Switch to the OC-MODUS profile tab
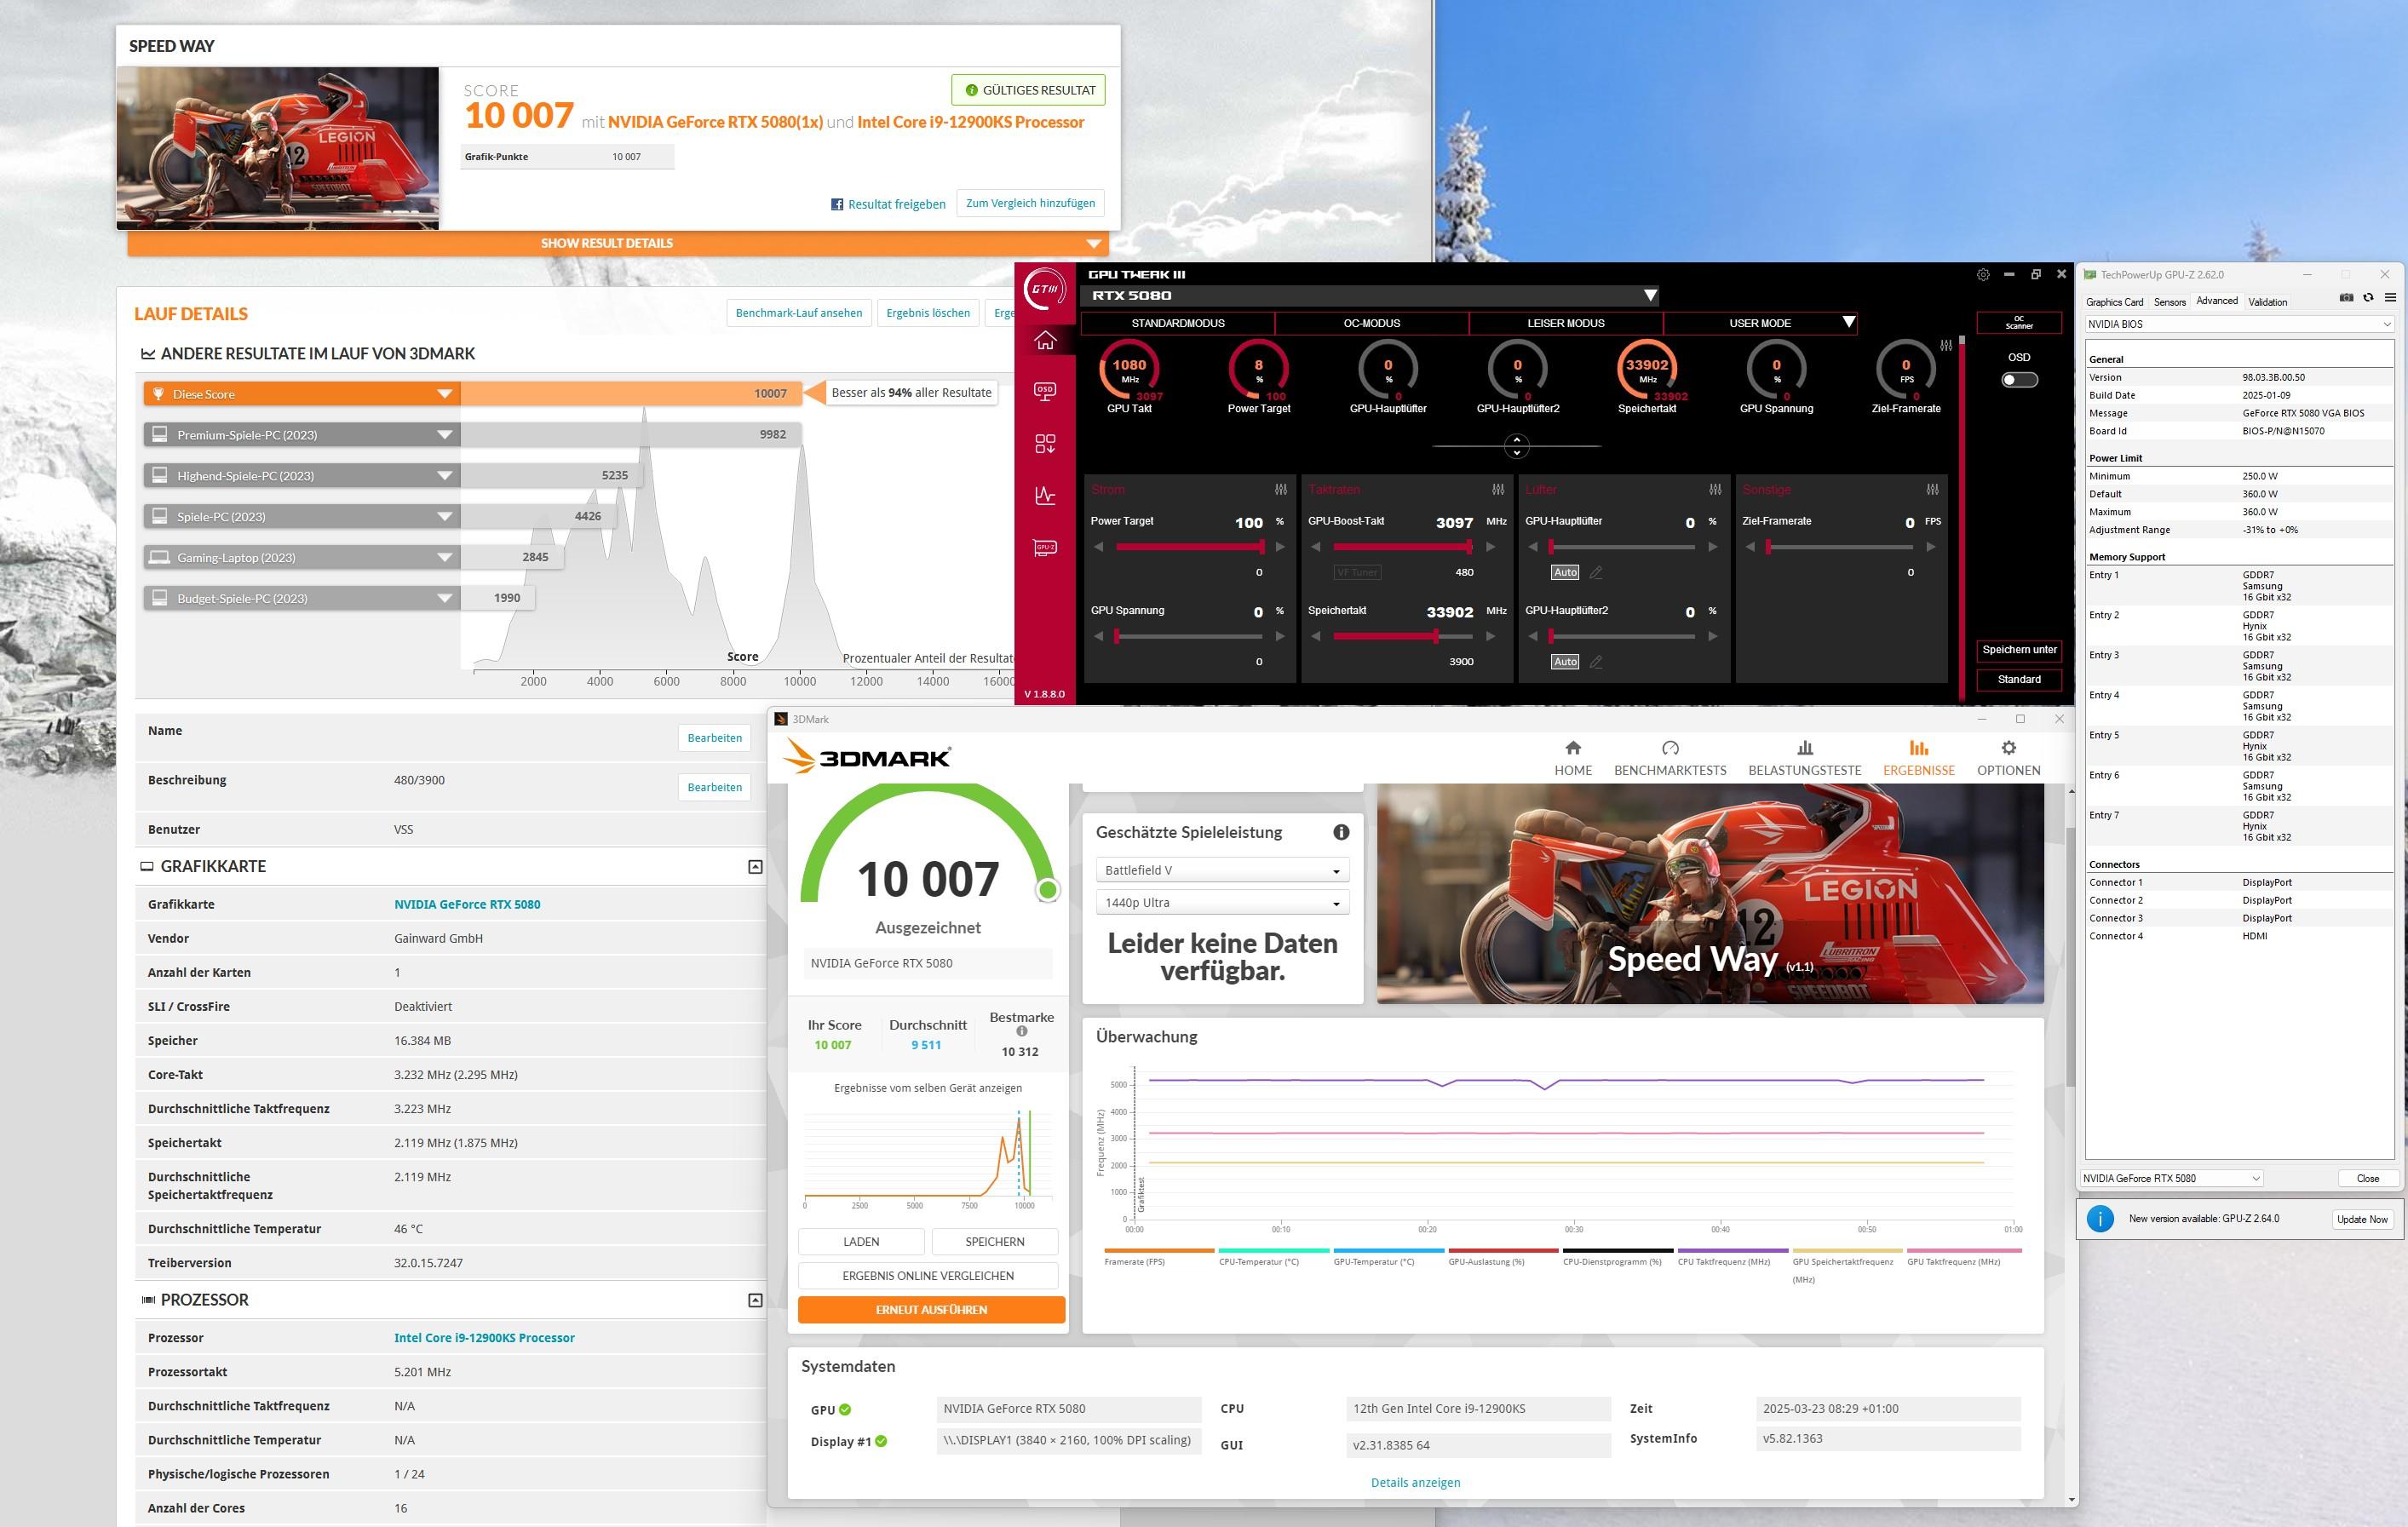Screen dimensions: 2408x1527 coord(1371,323)
